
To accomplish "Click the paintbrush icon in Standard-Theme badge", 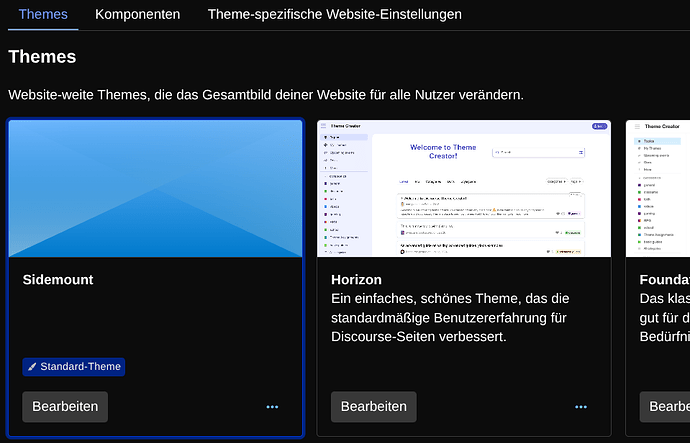I will [x=32, y=367].
